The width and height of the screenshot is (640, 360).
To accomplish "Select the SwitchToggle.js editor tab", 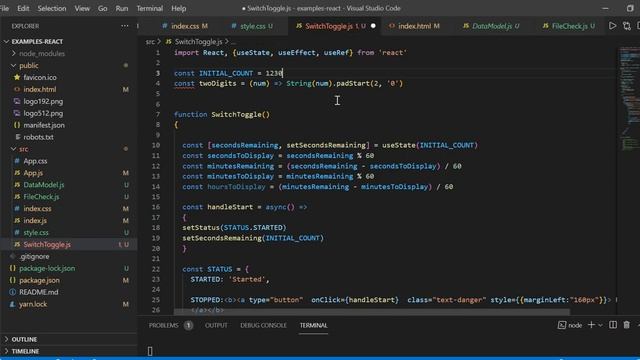I will pyautogui.click(x=329, y=26).
